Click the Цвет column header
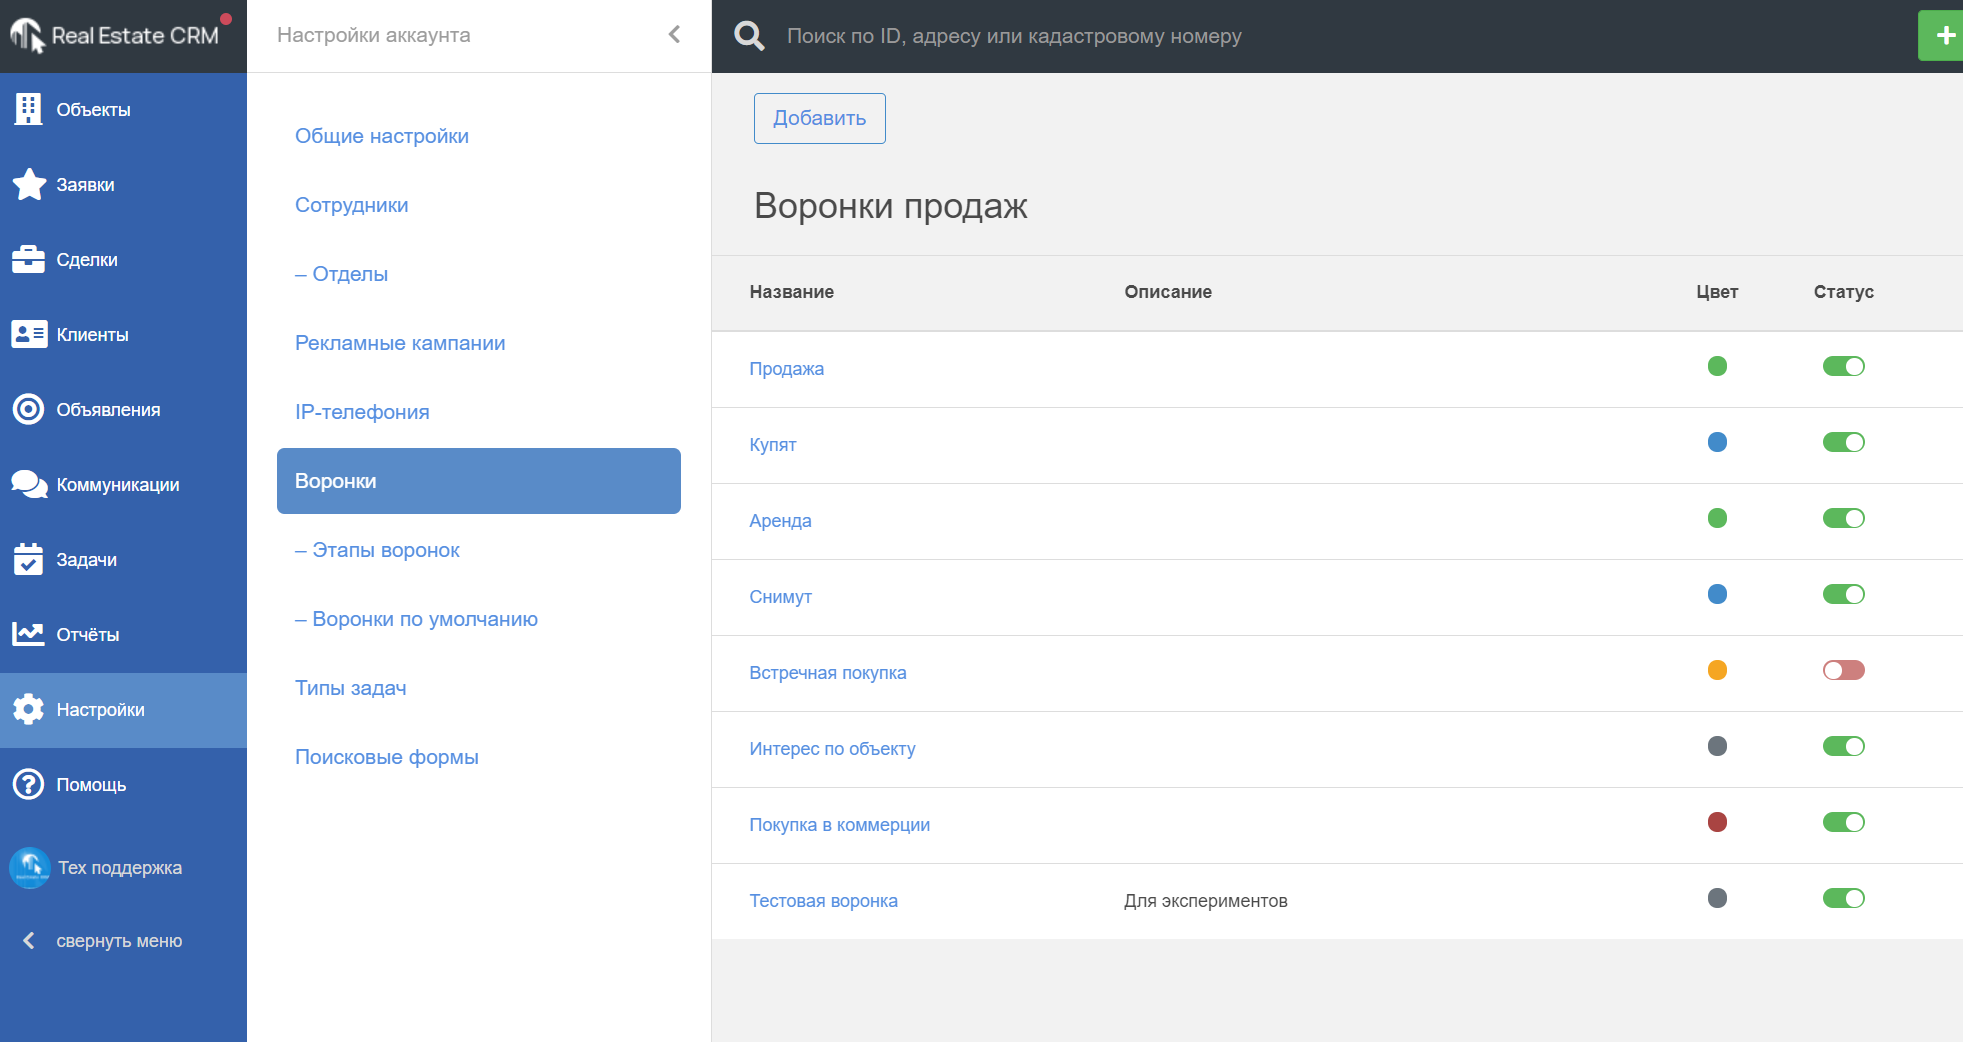The image size is (1963, 1042). (x=1717, y=292)
